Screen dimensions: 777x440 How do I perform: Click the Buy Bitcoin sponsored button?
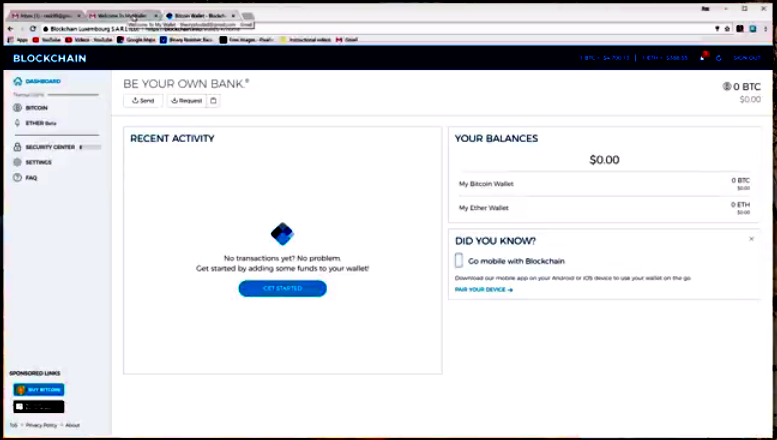[x=39, y=389]
